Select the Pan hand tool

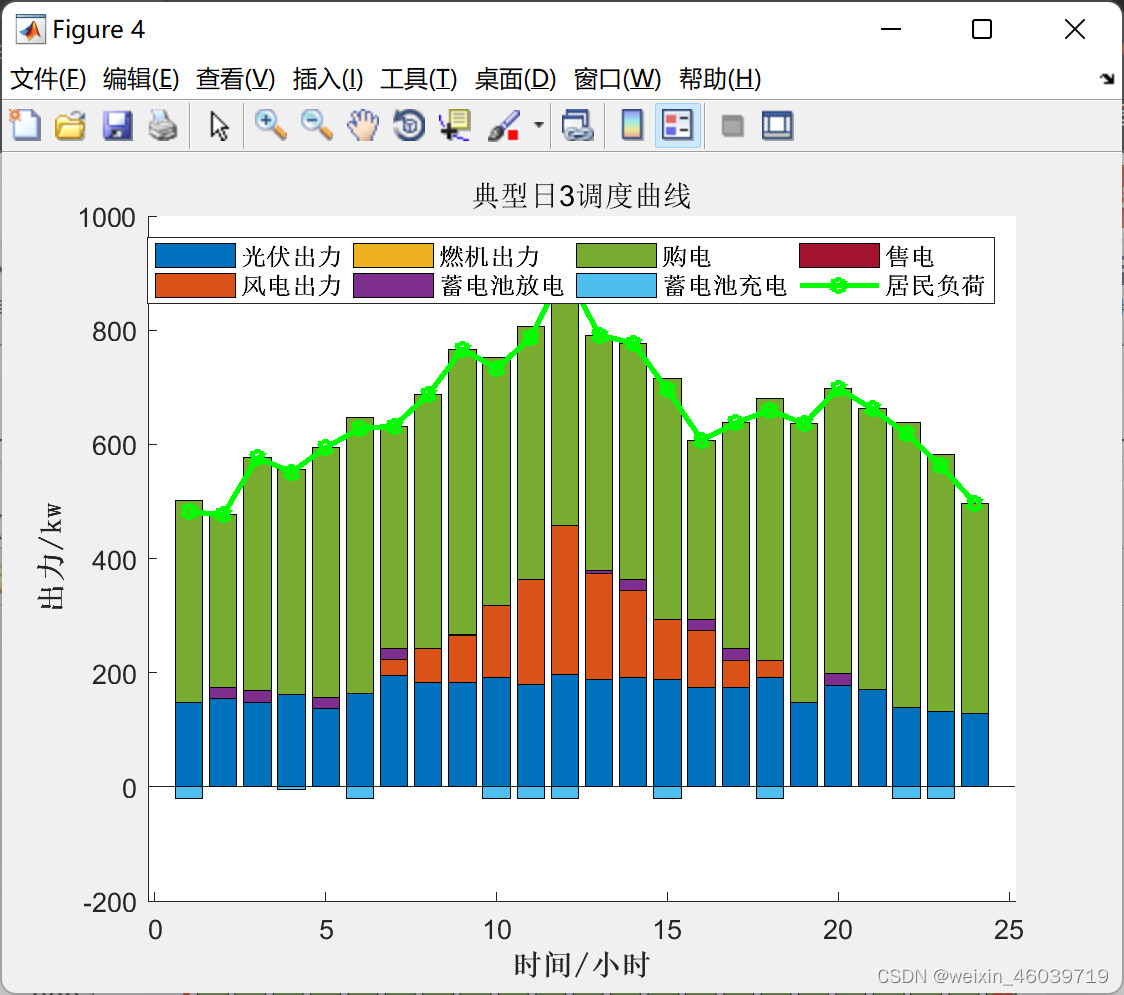[x=363, y=125]
